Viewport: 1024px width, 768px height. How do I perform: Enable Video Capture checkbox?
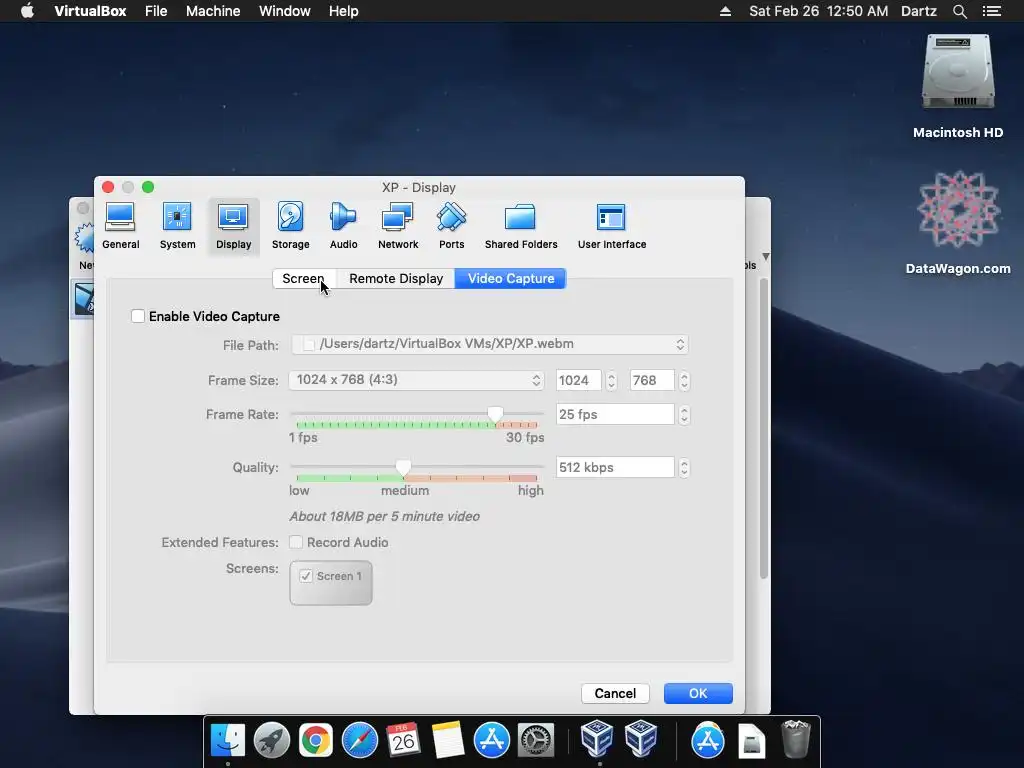point(138,316)
